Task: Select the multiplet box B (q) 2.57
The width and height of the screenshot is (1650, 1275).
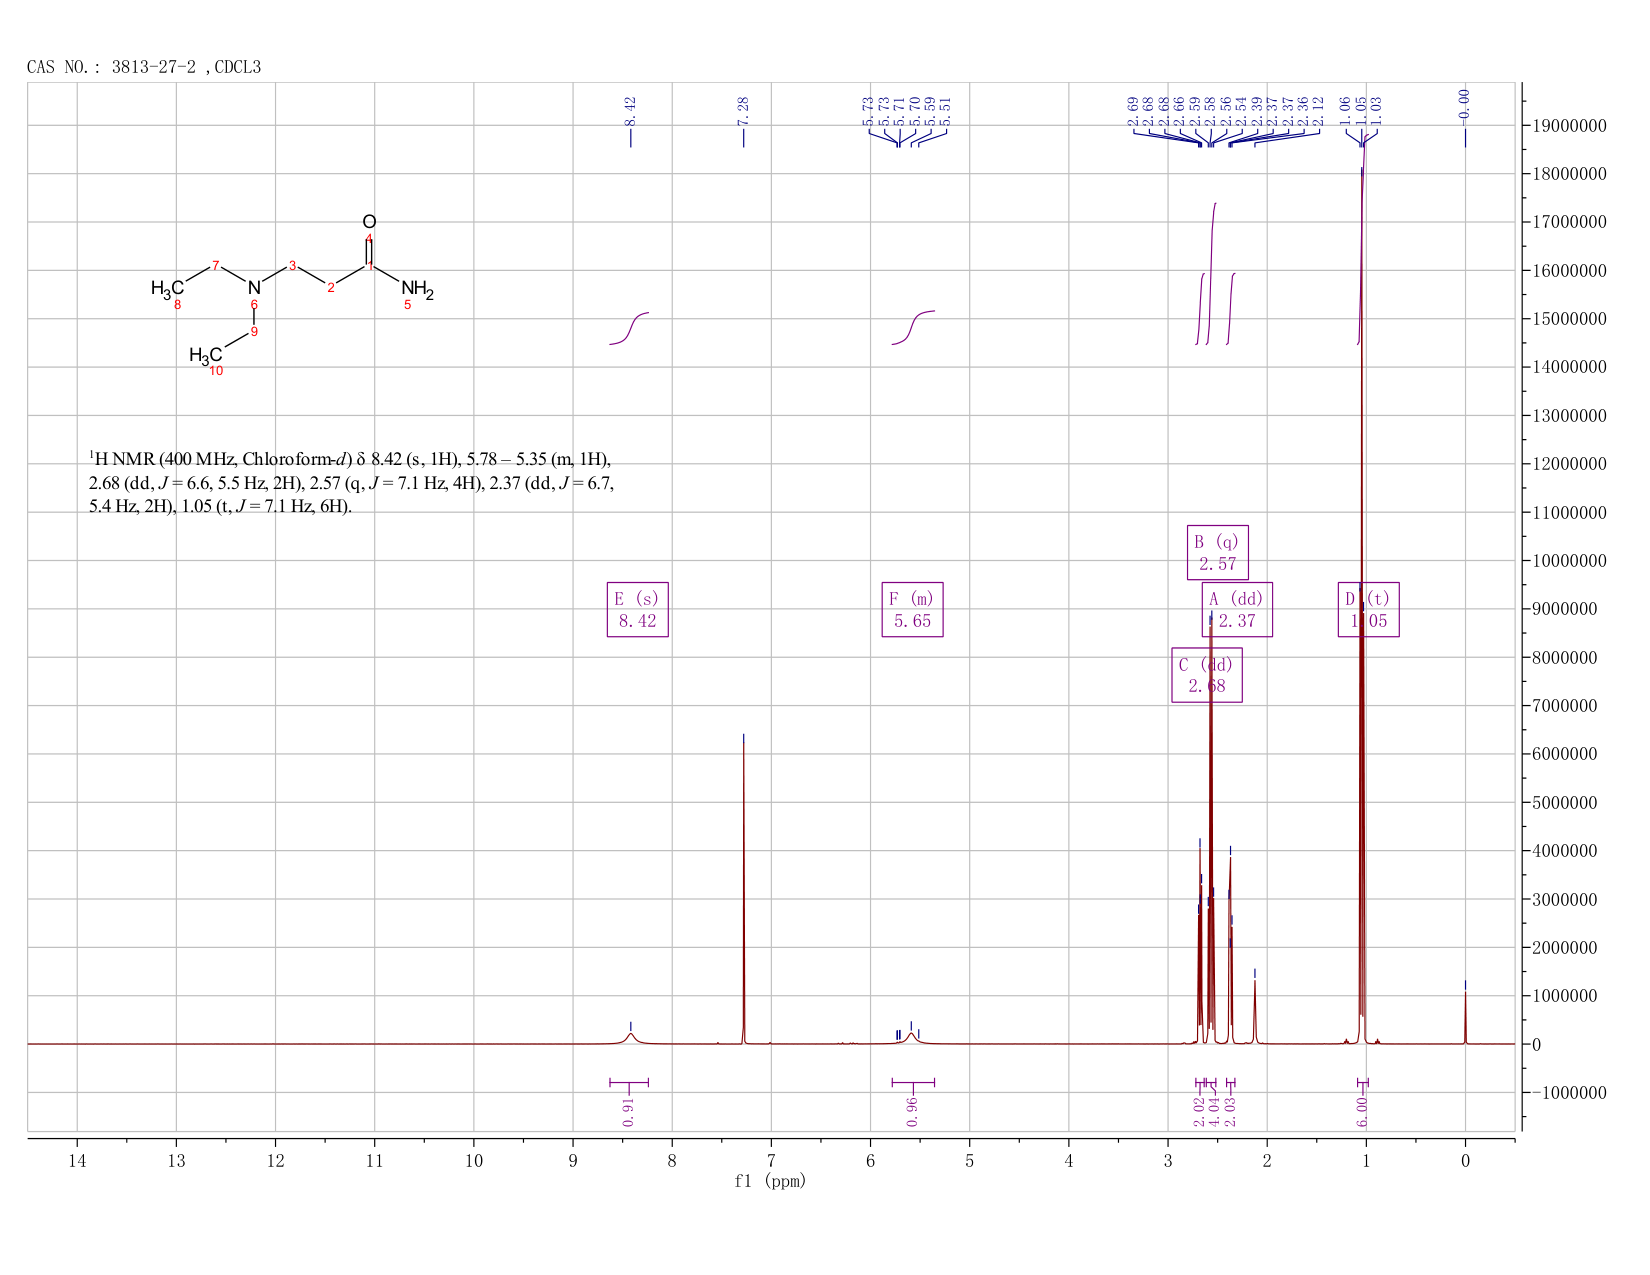Action: [x=1218, y=552]
